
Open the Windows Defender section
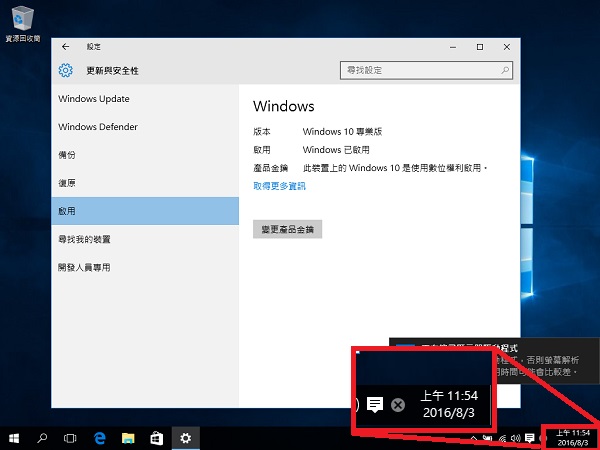pyautogui.click(x=145, y=127)
